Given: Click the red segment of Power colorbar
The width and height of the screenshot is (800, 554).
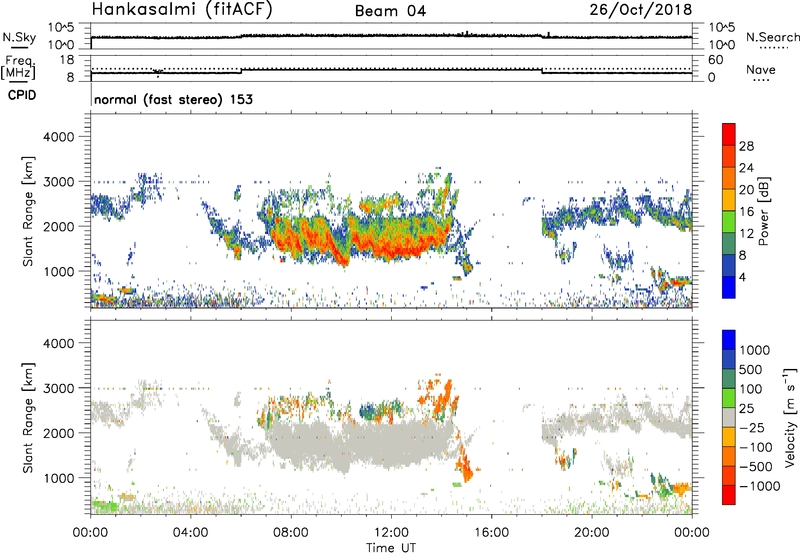Looking at the screenshot, I should [729, 132].
